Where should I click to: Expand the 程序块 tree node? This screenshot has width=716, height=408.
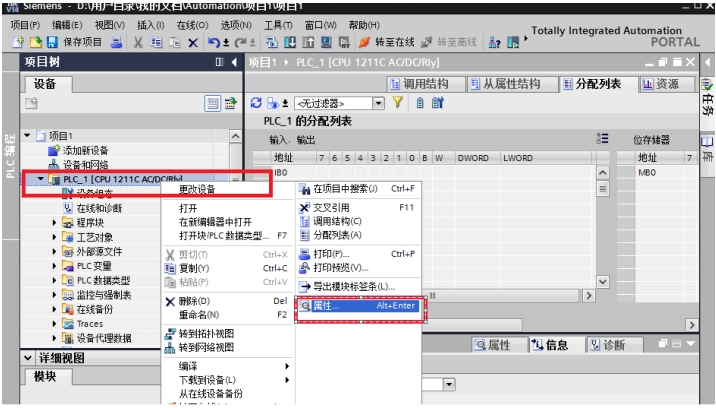coord(54,223)
